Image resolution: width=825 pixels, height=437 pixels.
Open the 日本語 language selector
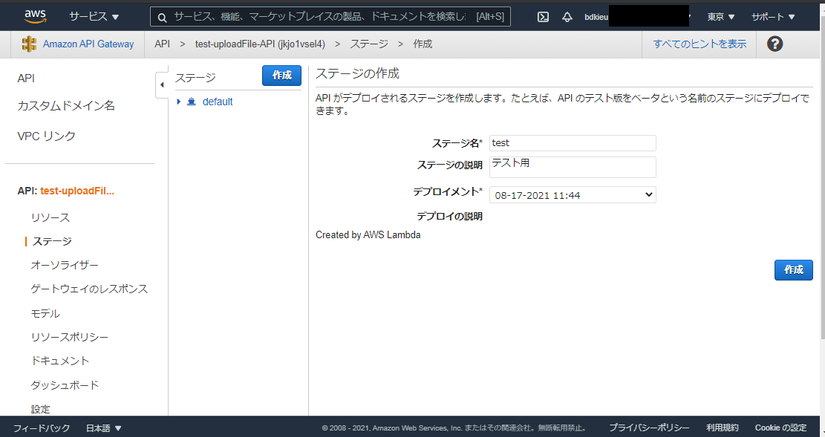pos(104,428)
